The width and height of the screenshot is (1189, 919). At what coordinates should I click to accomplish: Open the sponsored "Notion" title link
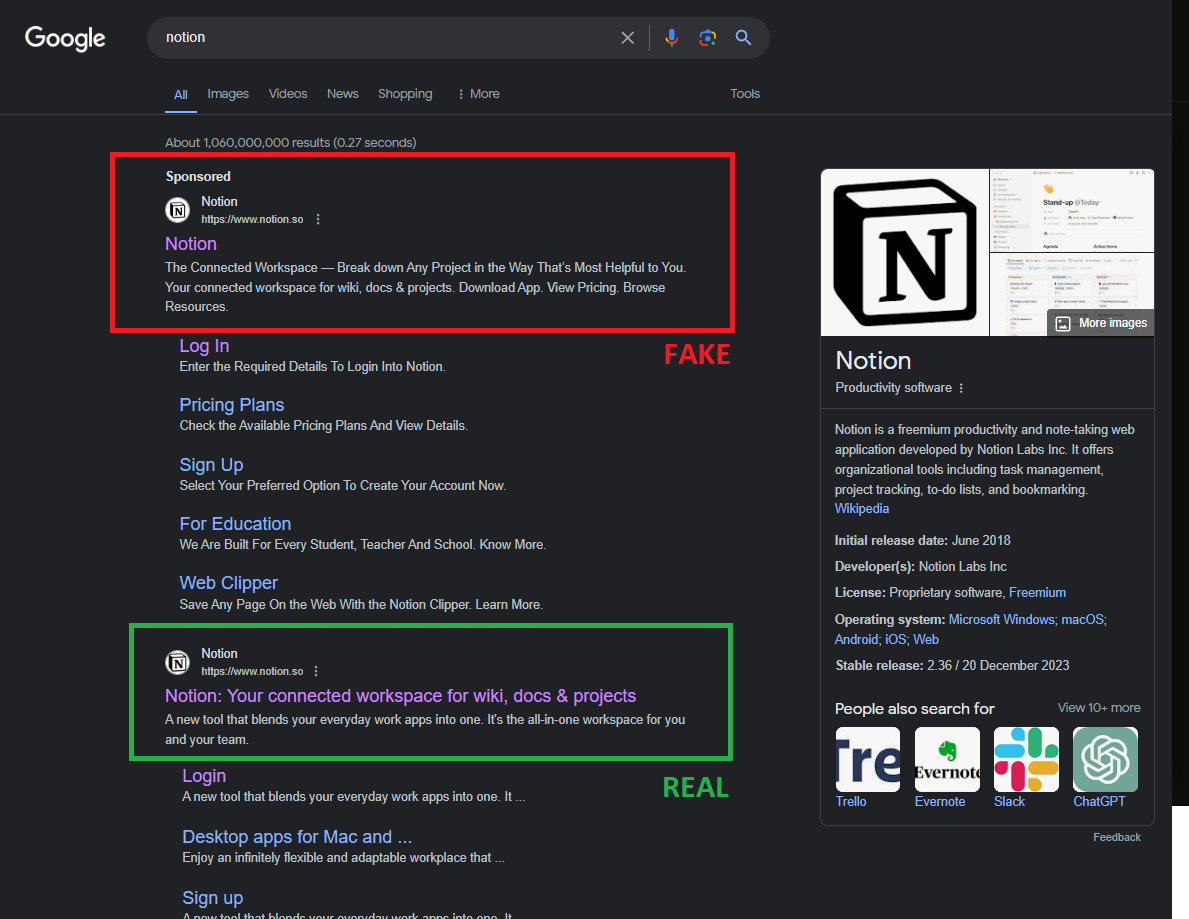[x=191, y=244]
